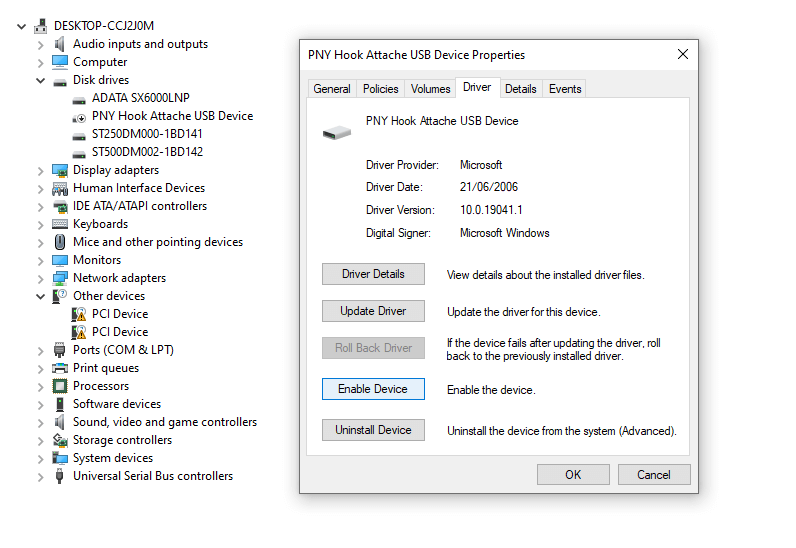Select the System devices label
This screenshot has height=548, width=796.
point(113,458)
